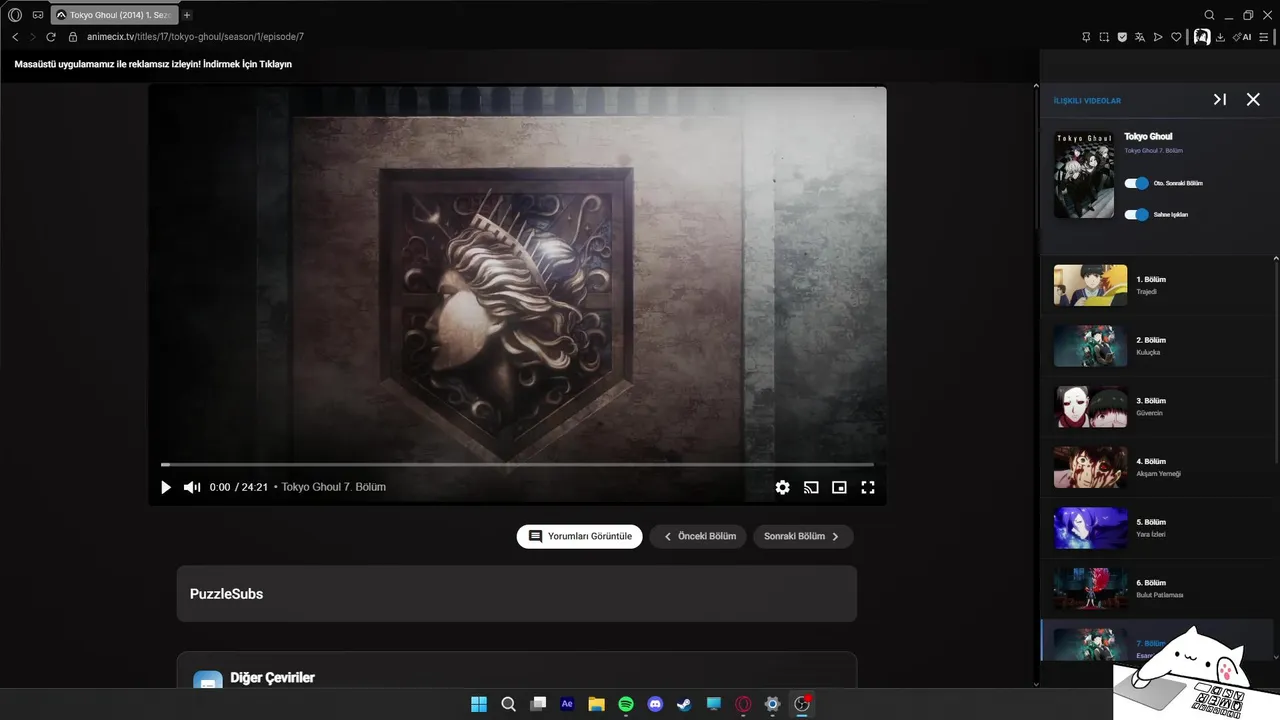Go to Önceki Bölüm

(x=698, y=536)
